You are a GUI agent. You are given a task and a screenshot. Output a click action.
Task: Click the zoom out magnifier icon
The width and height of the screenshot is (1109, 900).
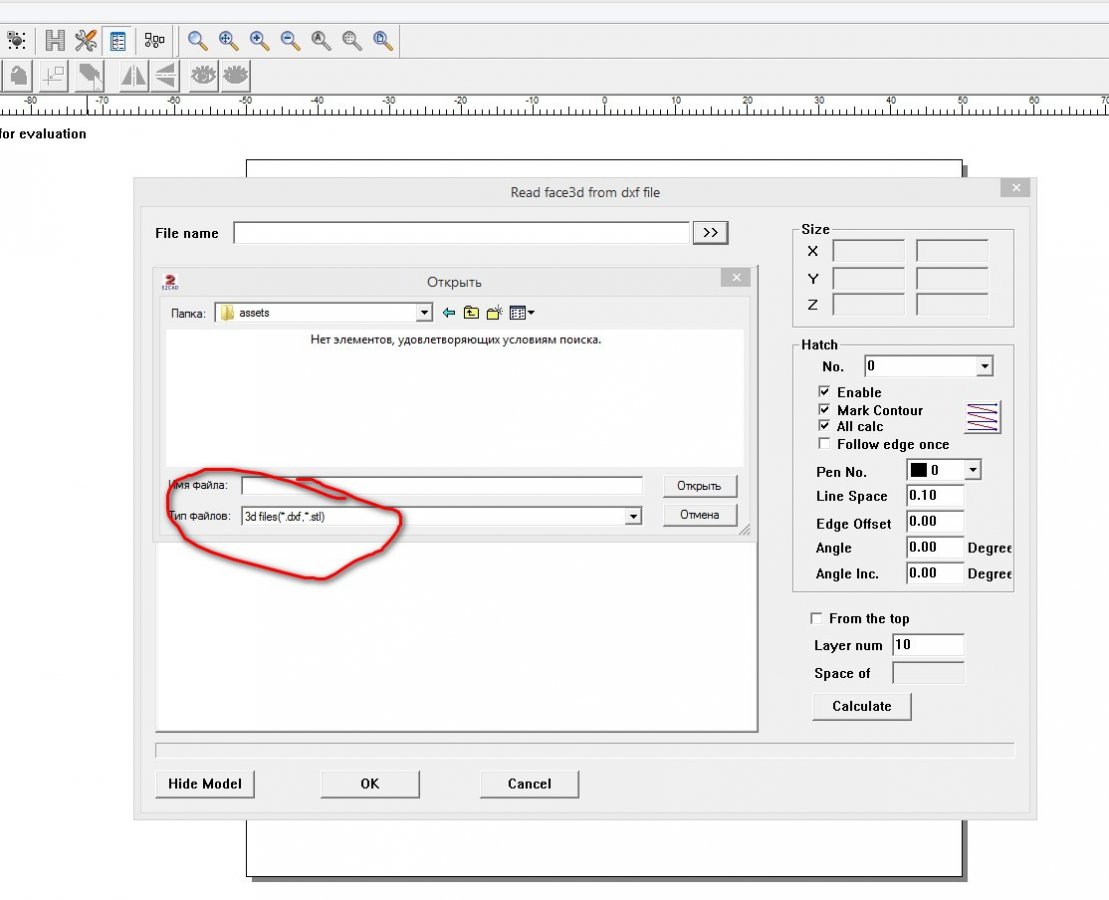click(x=290, y=40)
